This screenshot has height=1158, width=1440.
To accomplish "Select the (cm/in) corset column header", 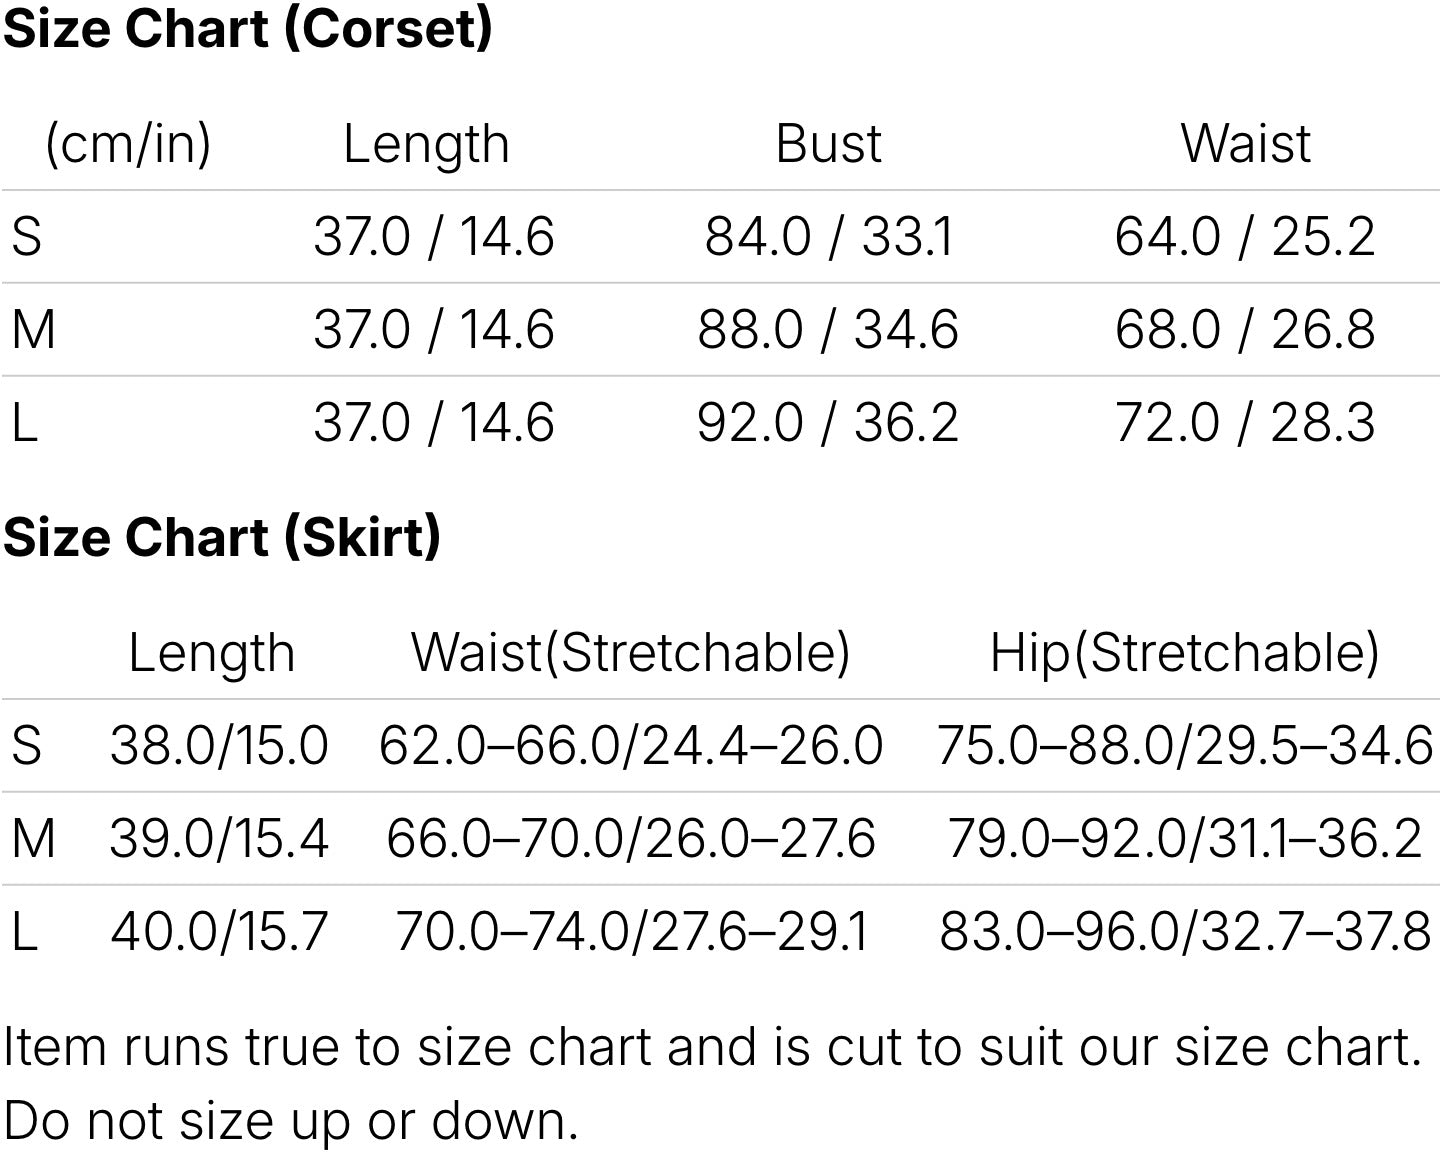I will tap(128, 144).
